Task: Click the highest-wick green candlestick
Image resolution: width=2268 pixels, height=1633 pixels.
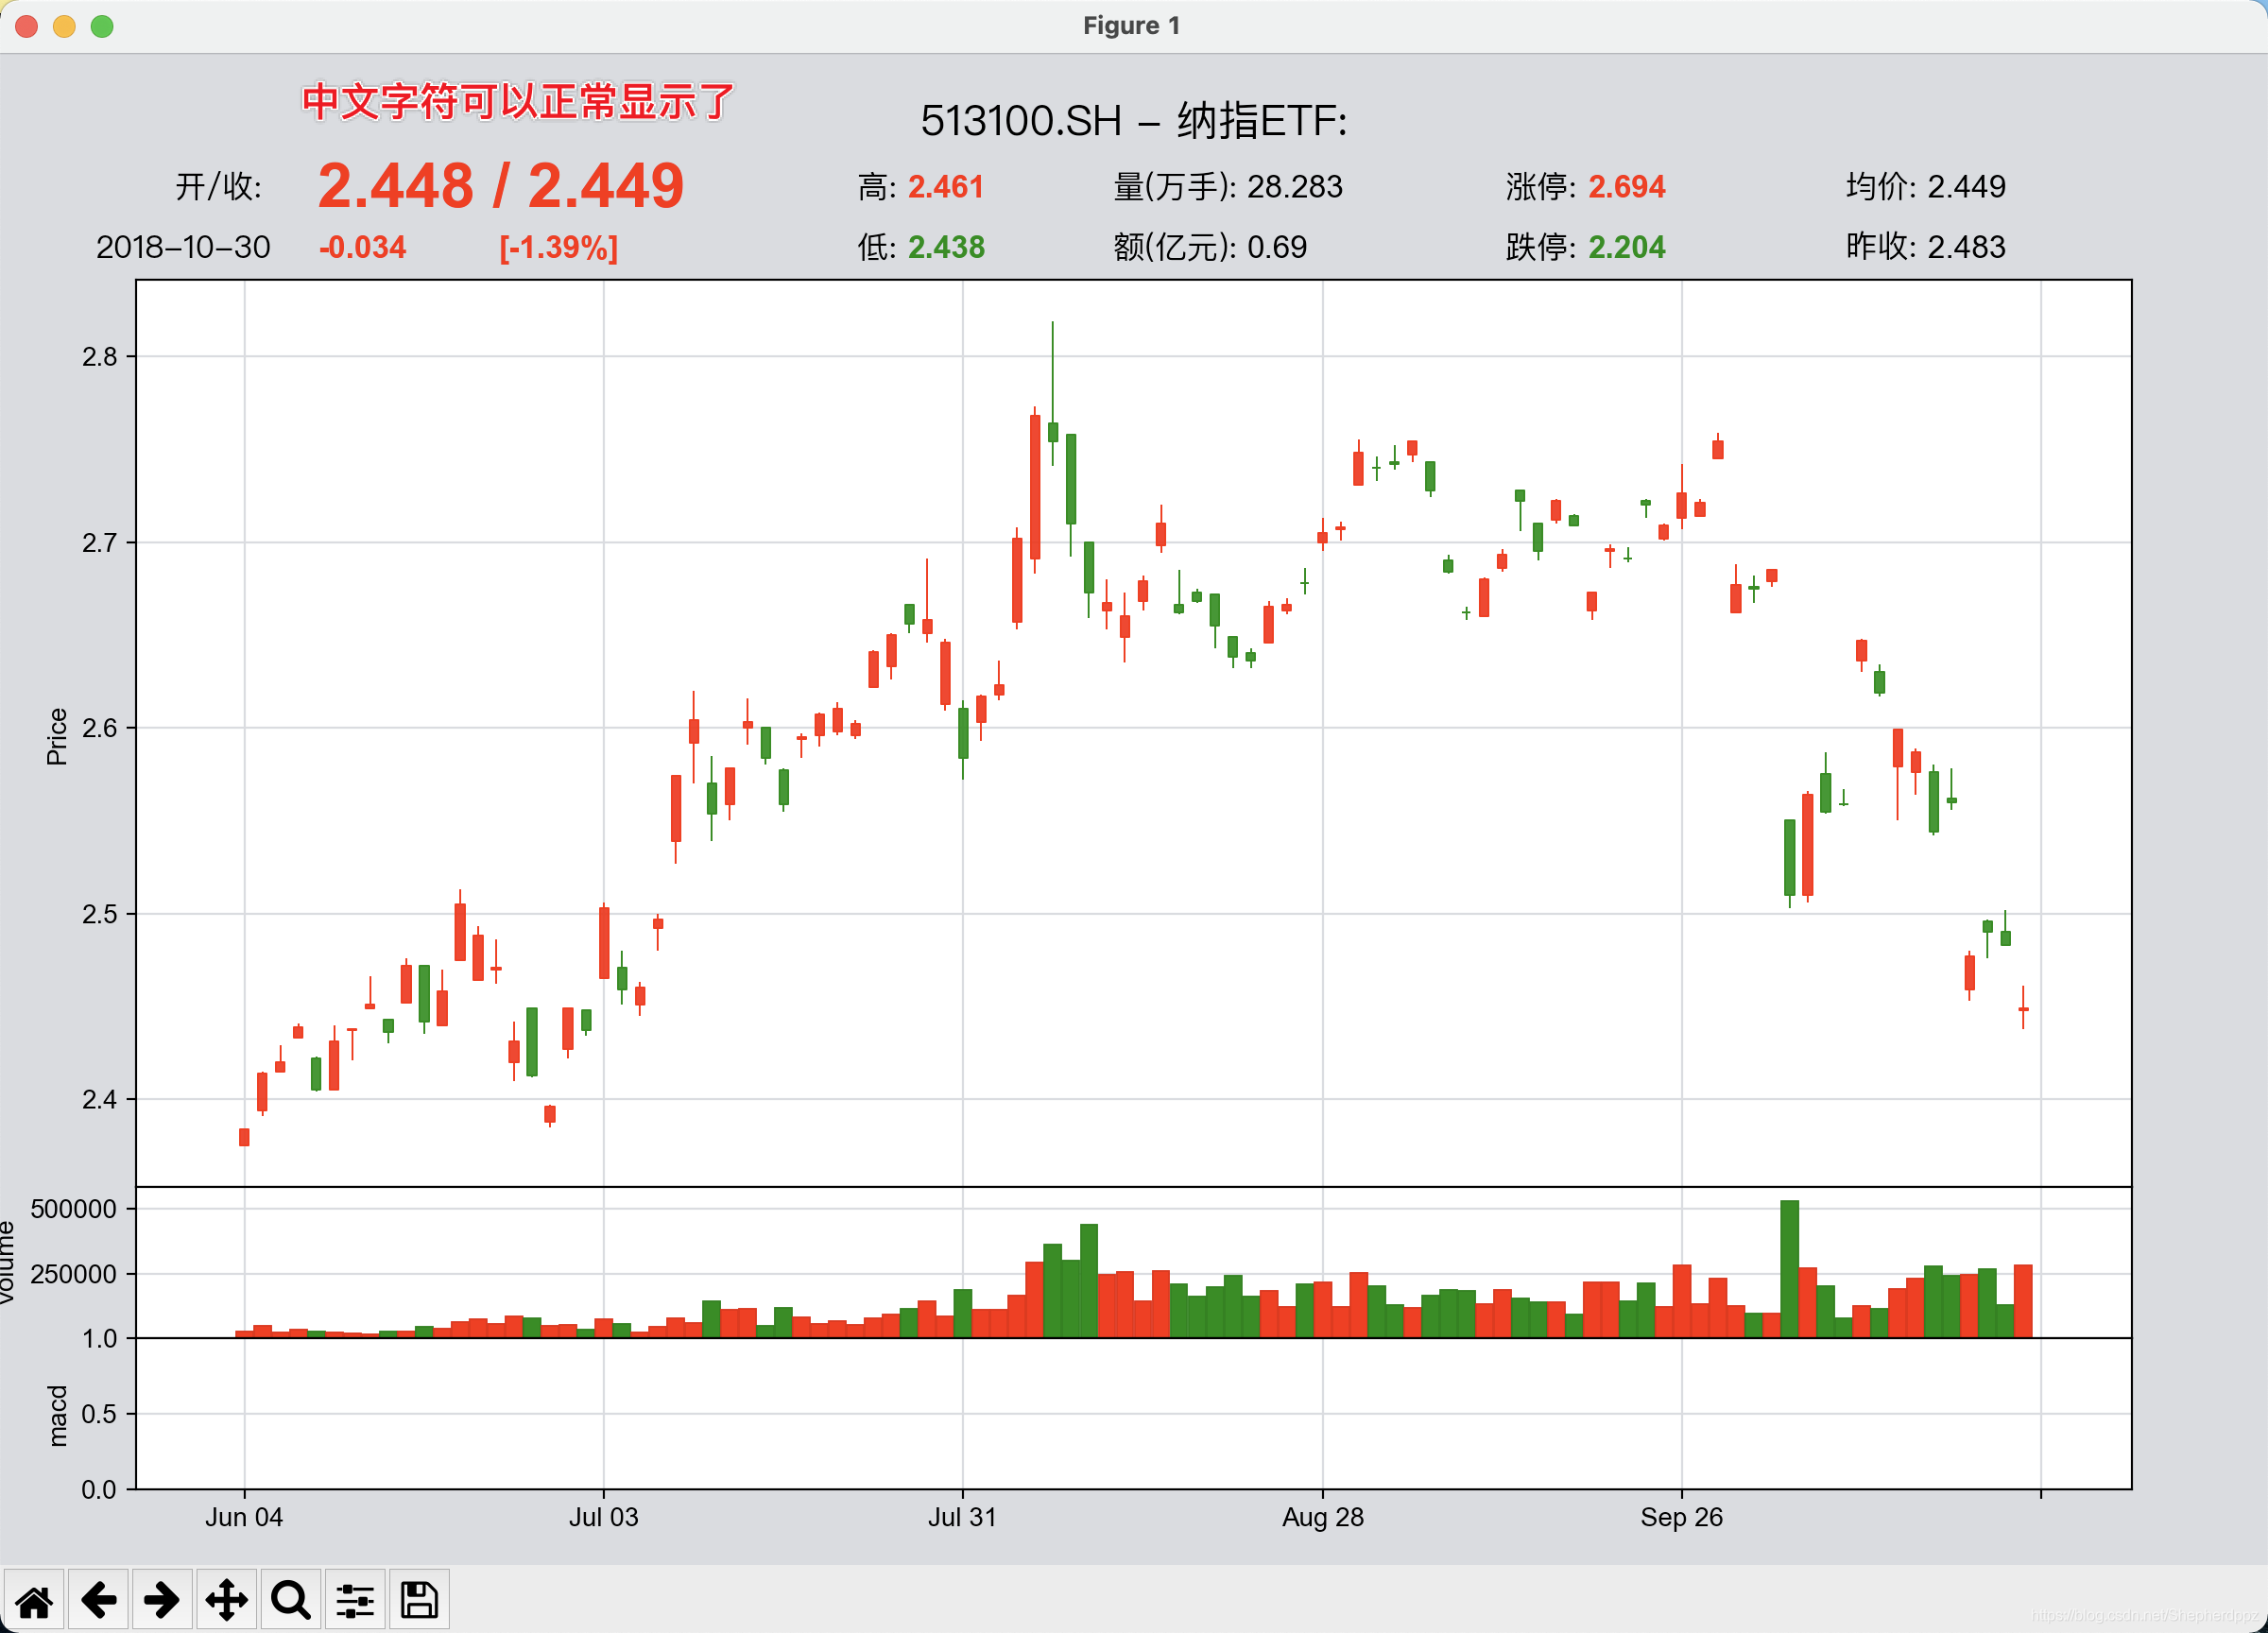Action: coord(1052,431)
